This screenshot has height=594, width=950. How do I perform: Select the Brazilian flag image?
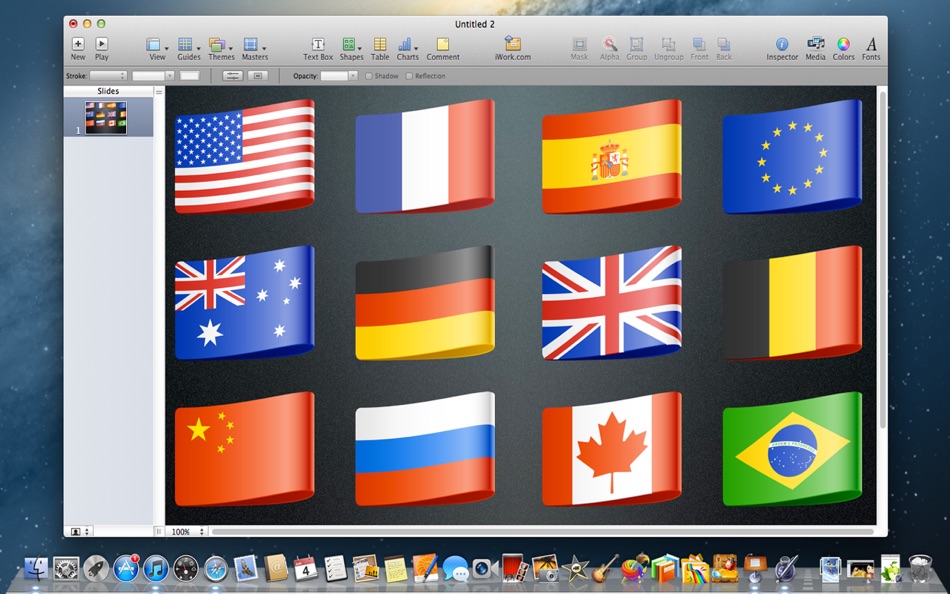tap(792, 449)
